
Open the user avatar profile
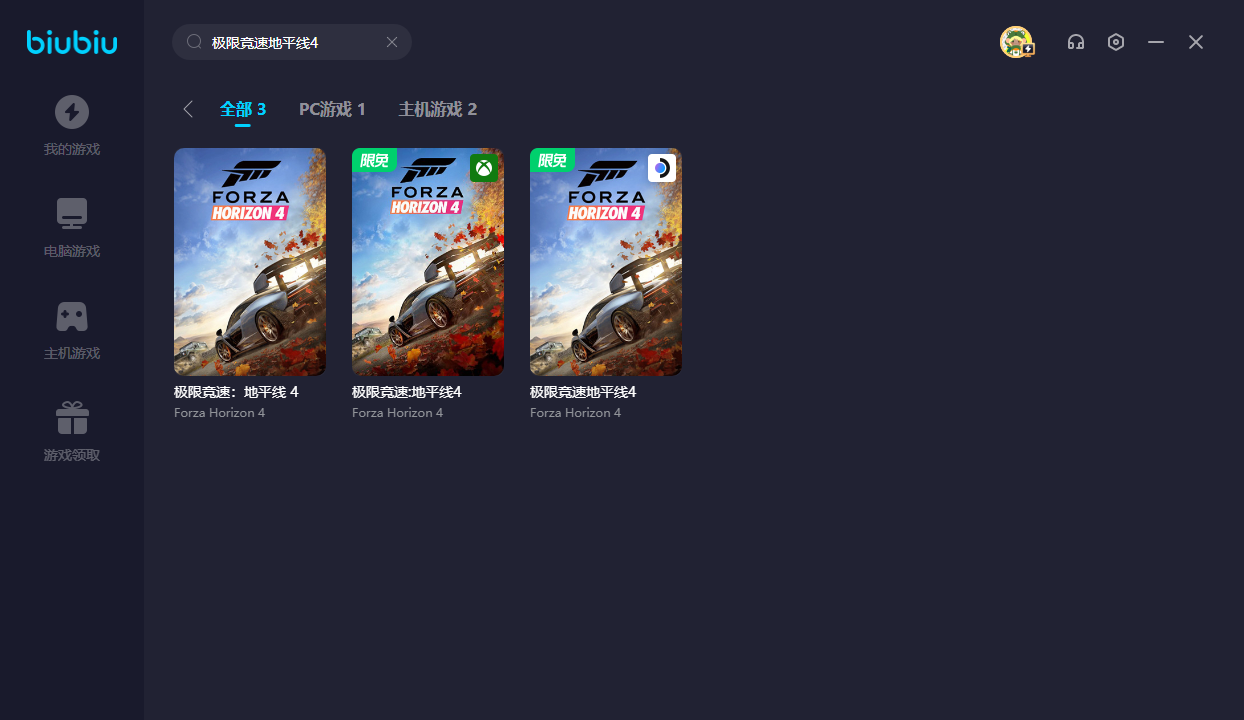click(x=1016, y=42)
